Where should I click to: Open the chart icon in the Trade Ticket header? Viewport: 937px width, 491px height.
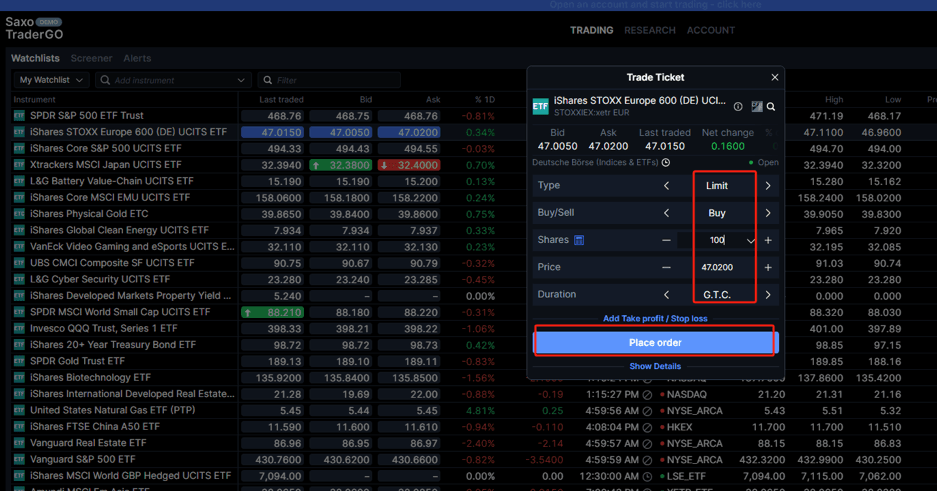tap(757, 107)
